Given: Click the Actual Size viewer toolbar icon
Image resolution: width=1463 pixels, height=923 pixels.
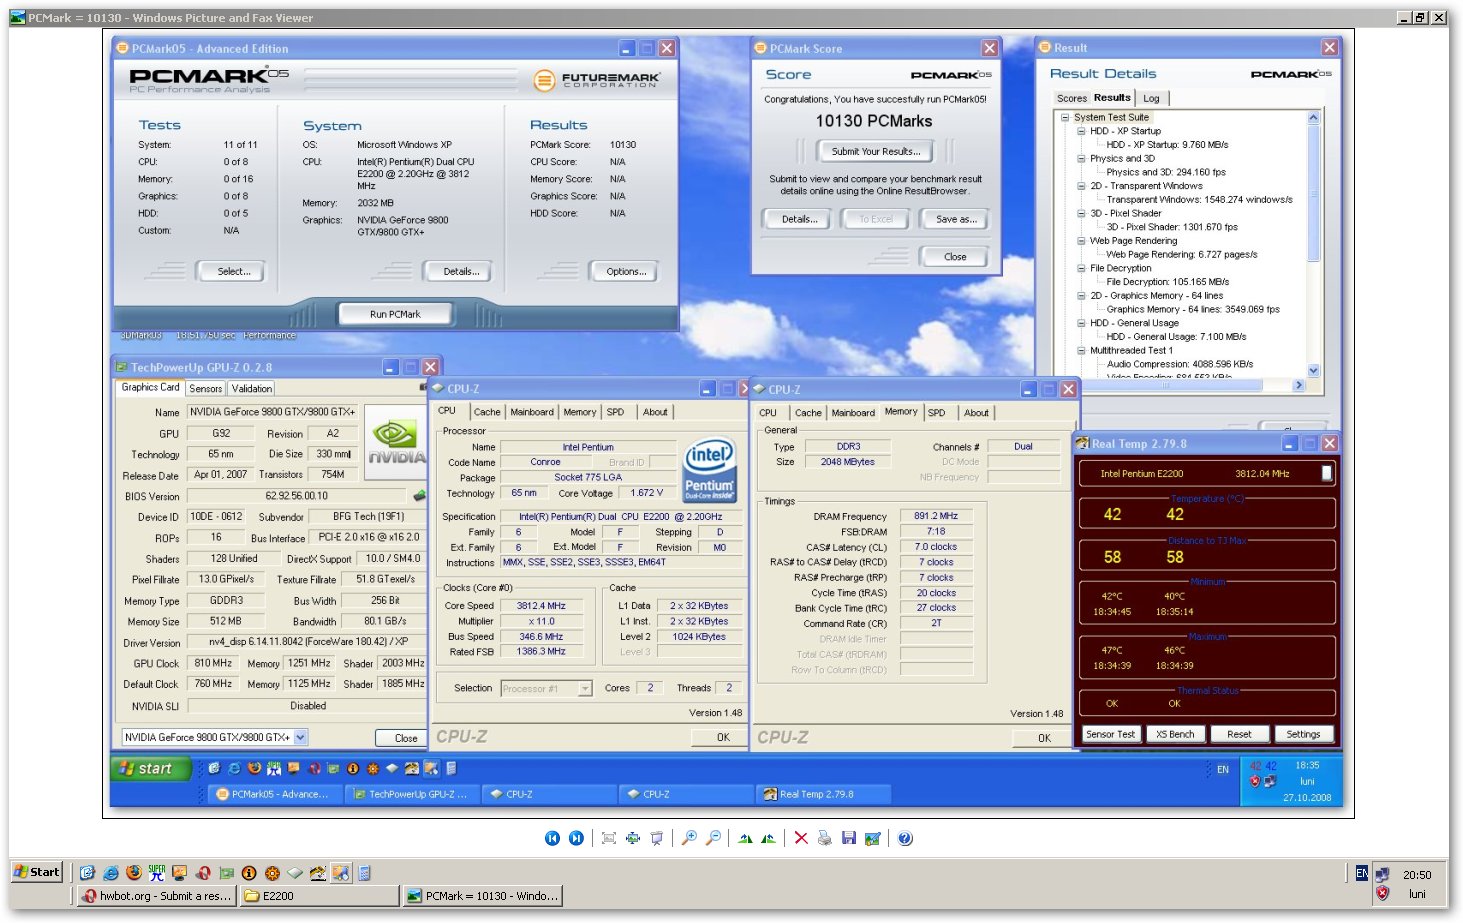Looking at the screenshot, I should pyautogui.click(x=633, y=838).
